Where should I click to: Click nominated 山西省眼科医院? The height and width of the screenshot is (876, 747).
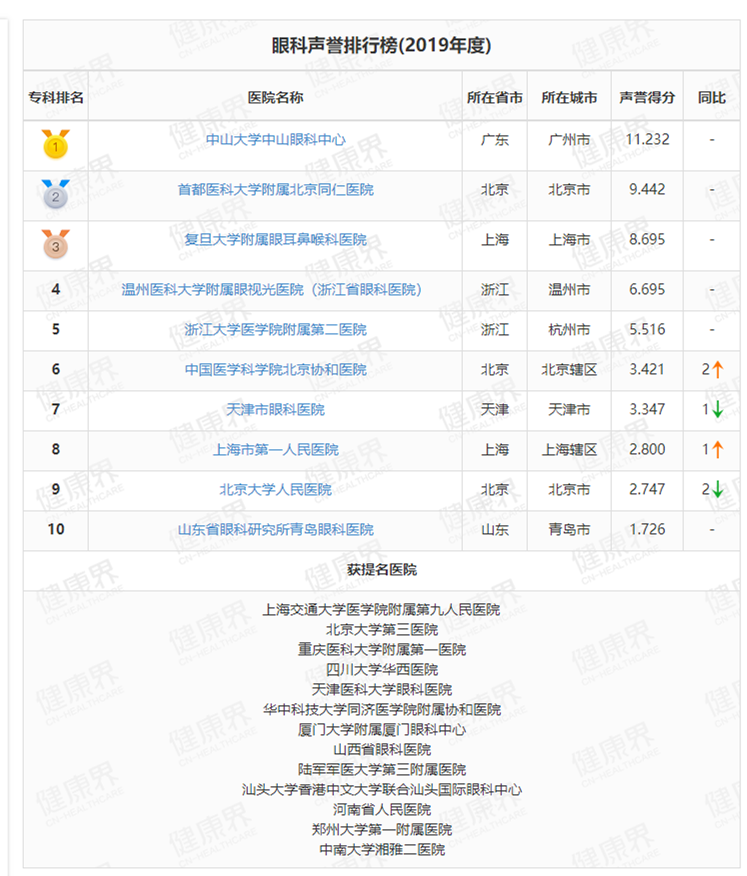click(x=382, y=750)
